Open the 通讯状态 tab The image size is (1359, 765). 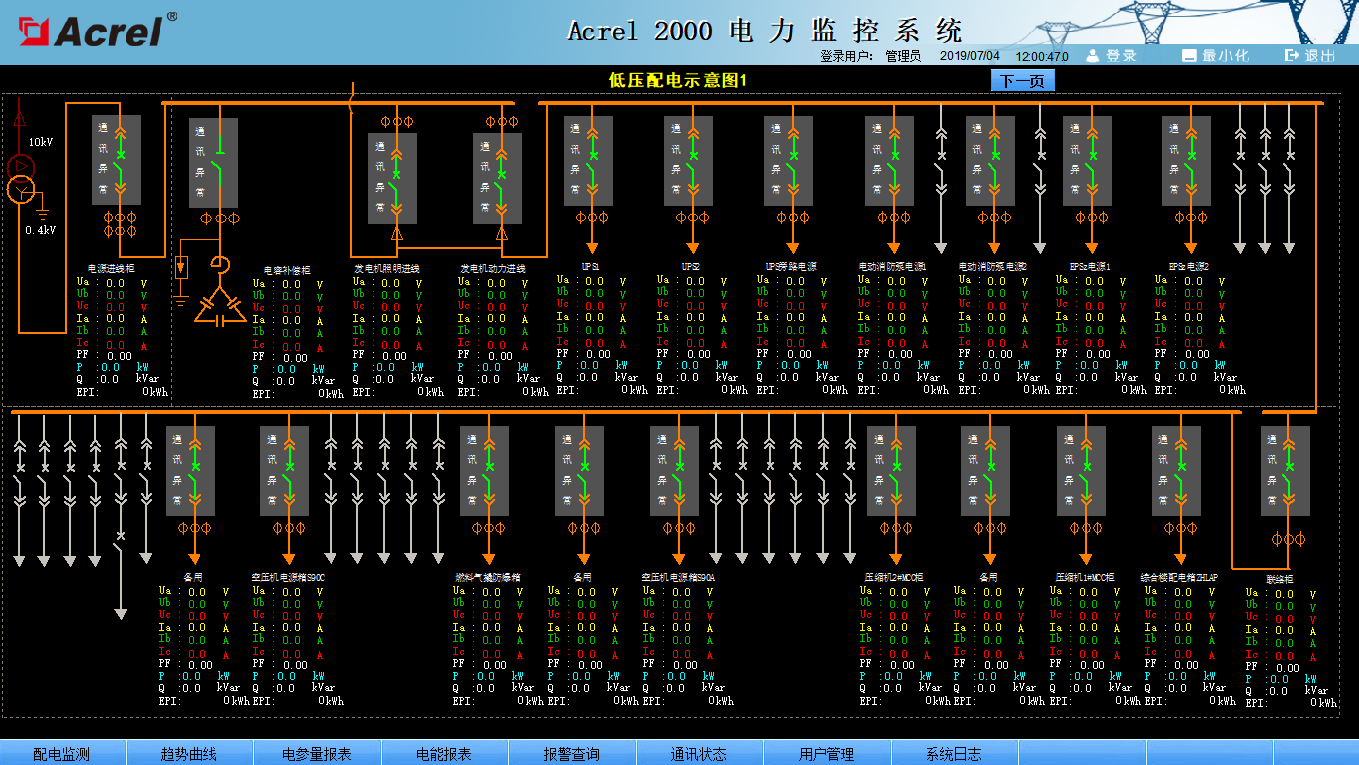click(x=699, y=753)
